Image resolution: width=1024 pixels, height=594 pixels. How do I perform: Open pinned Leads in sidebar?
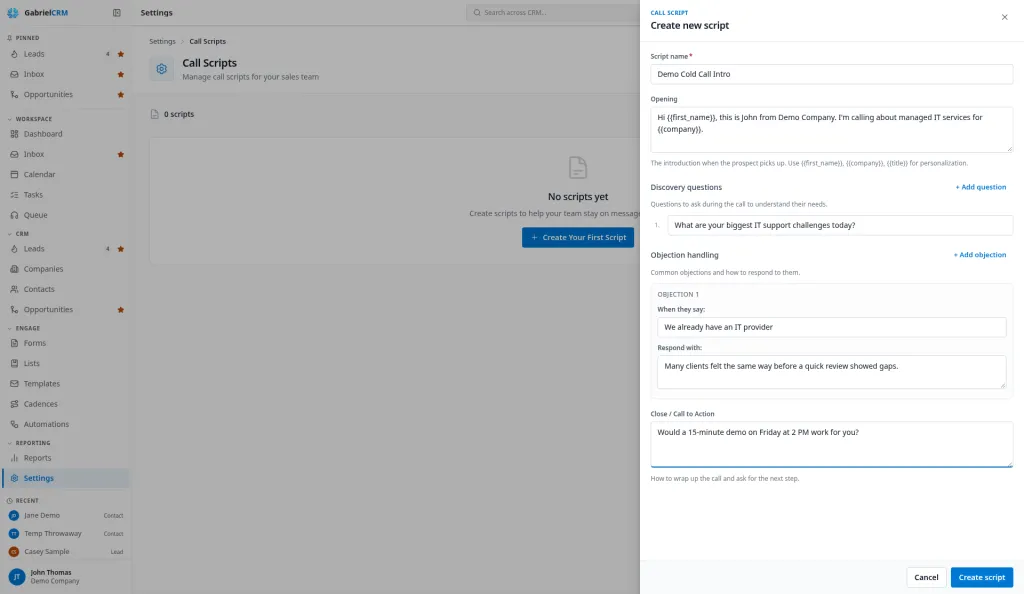click(x=34, y=54)
